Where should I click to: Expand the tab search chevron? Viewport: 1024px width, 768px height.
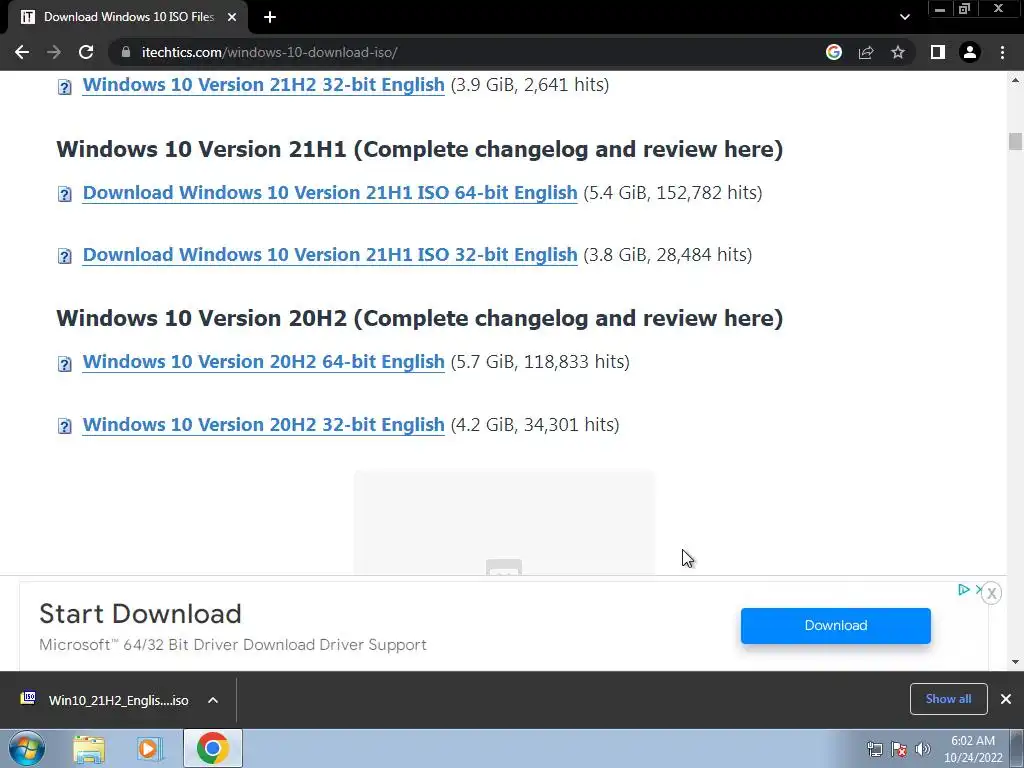[x=904, y=17]
